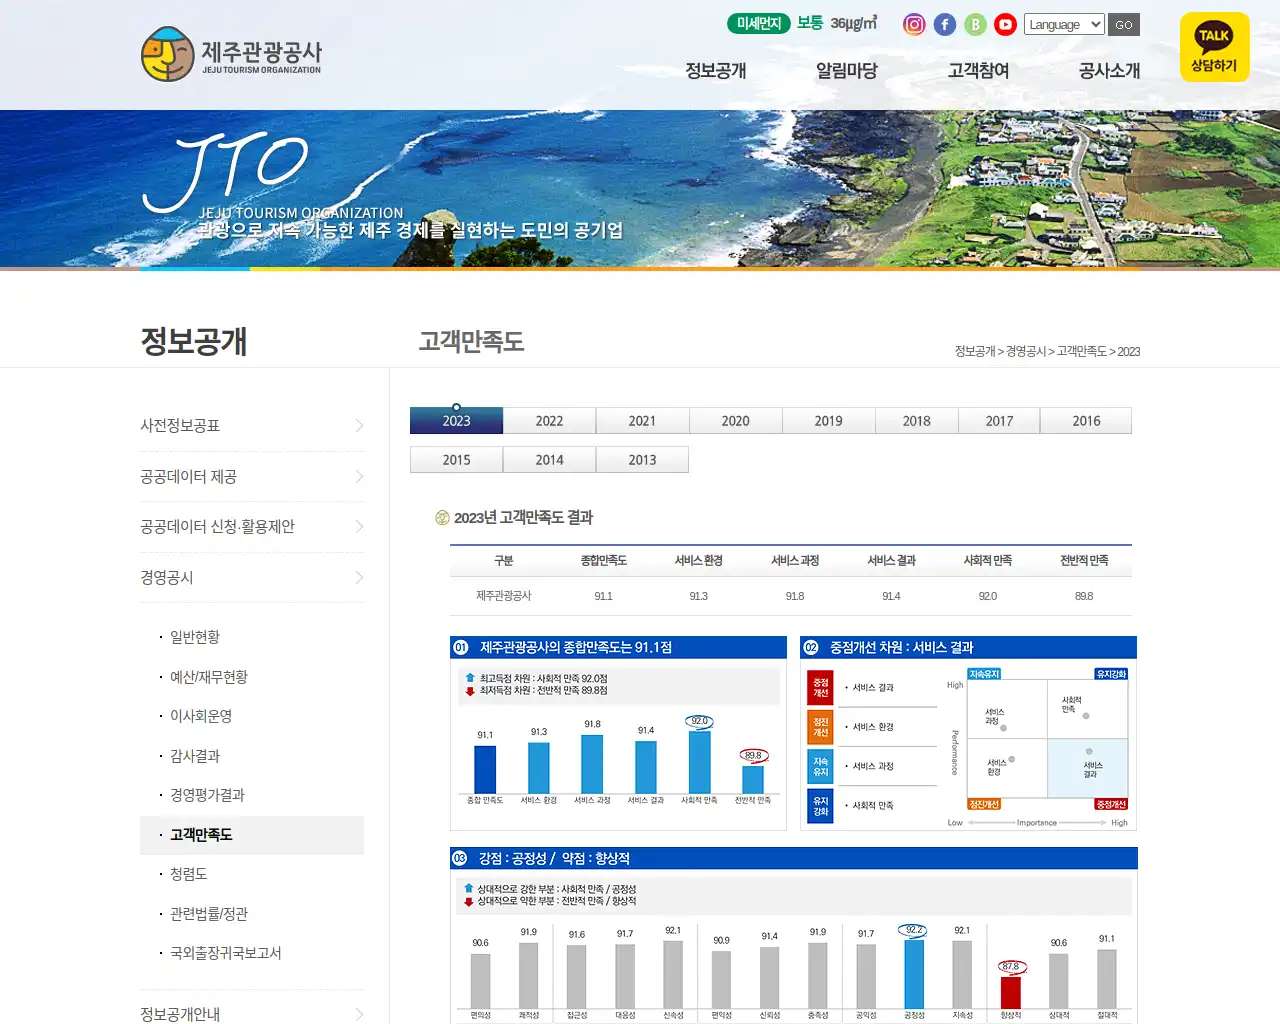Open the 국외출장귀국보고서 sidebar item
This screenshot has width=1280, height=1024.
(x=222, y=953)
